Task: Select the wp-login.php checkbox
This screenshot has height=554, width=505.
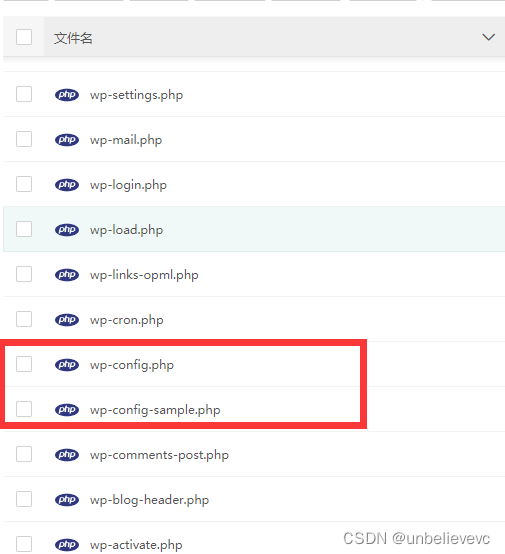Action: tap(24, 184)
